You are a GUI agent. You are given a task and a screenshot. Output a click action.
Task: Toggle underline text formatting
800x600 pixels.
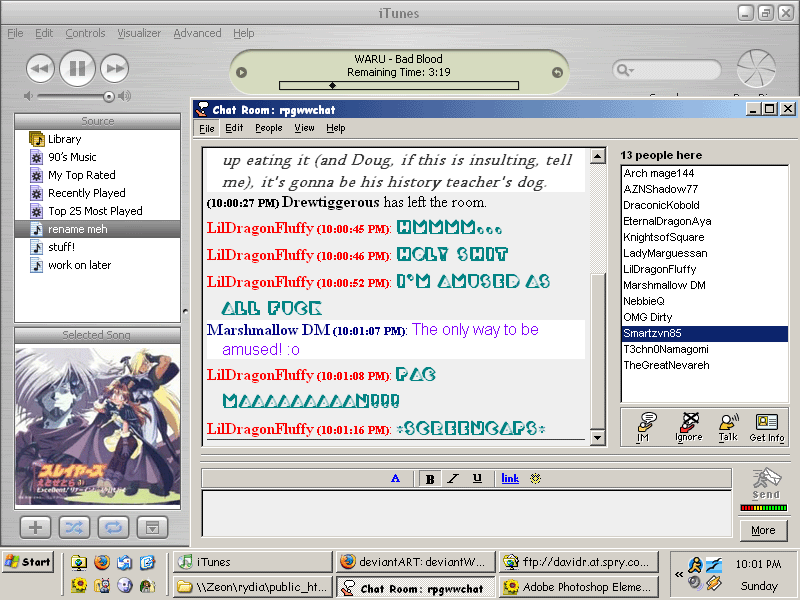pyautogui.click(x=477, y=479)
